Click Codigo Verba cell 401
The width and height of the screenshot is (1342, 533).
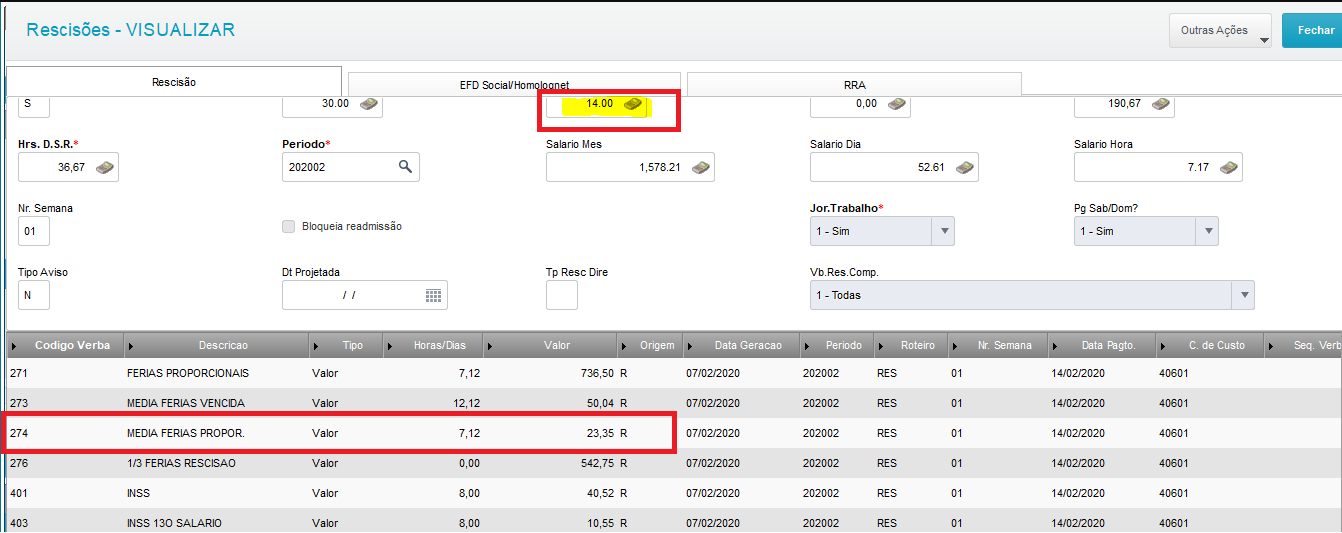tap(20, 493)
